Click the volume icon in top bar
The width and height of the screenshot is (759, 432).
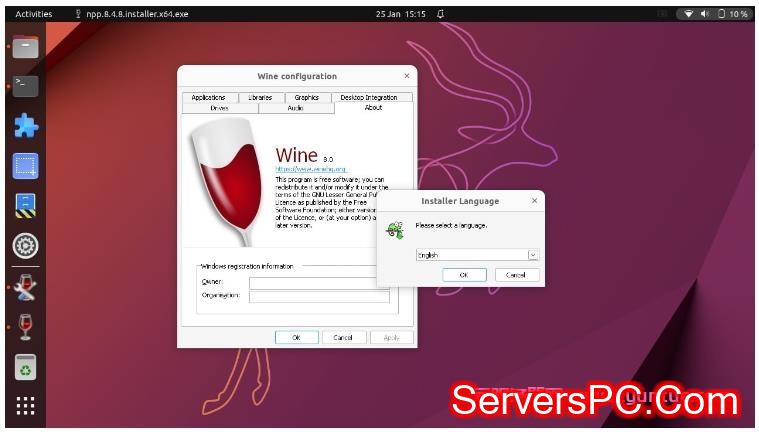[705, 14]
